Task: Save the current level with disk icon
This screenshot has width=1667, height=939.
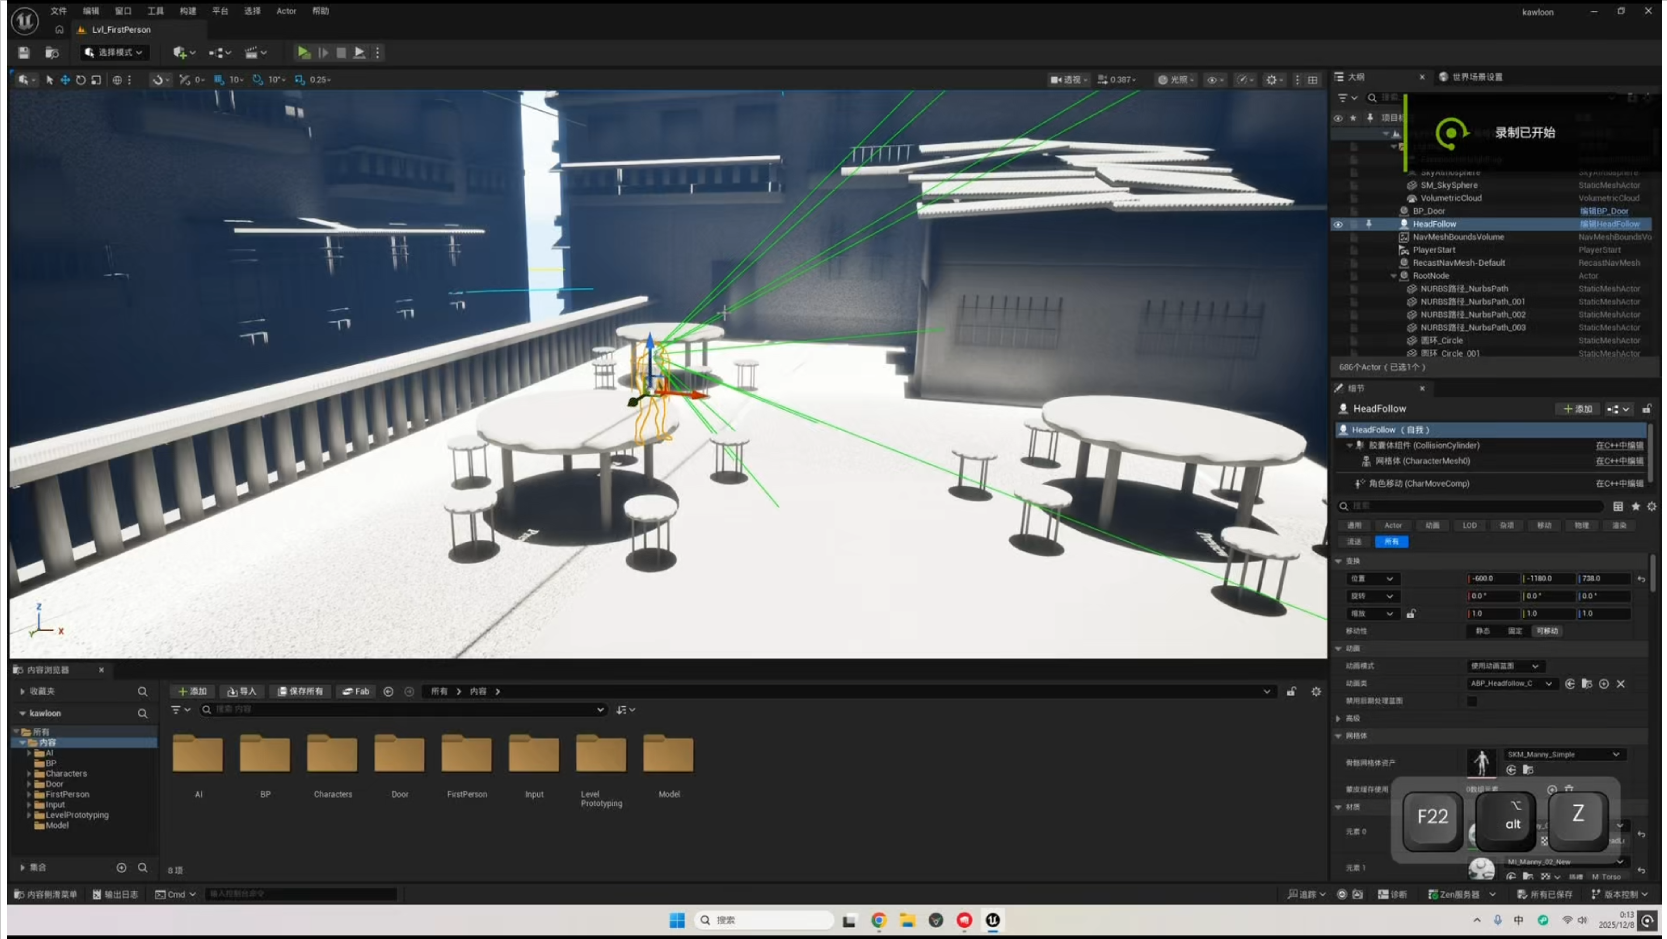Action: [24, 52]
